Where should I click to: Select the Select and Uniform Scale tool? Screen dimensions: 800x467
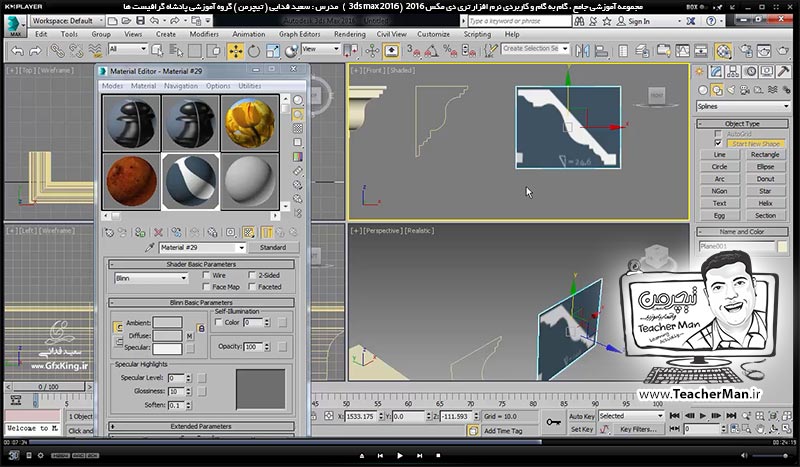[272, 51]
